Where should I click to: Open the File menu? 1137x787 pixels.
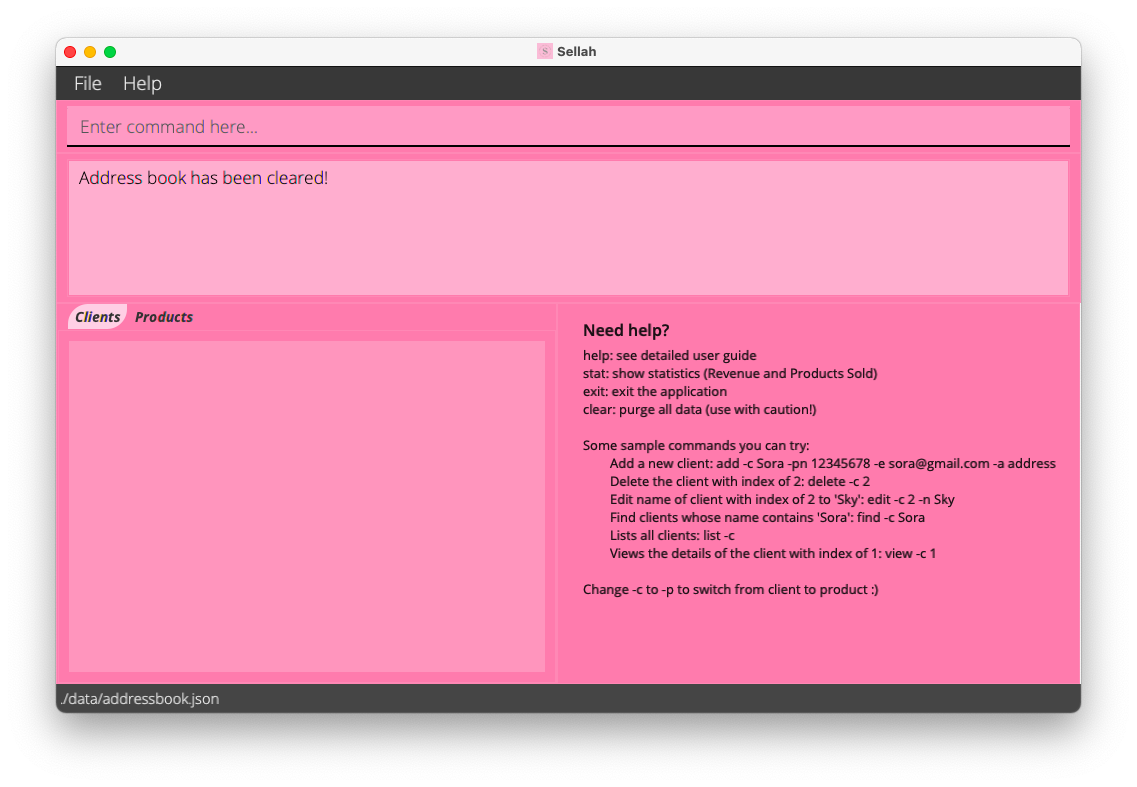88,84
